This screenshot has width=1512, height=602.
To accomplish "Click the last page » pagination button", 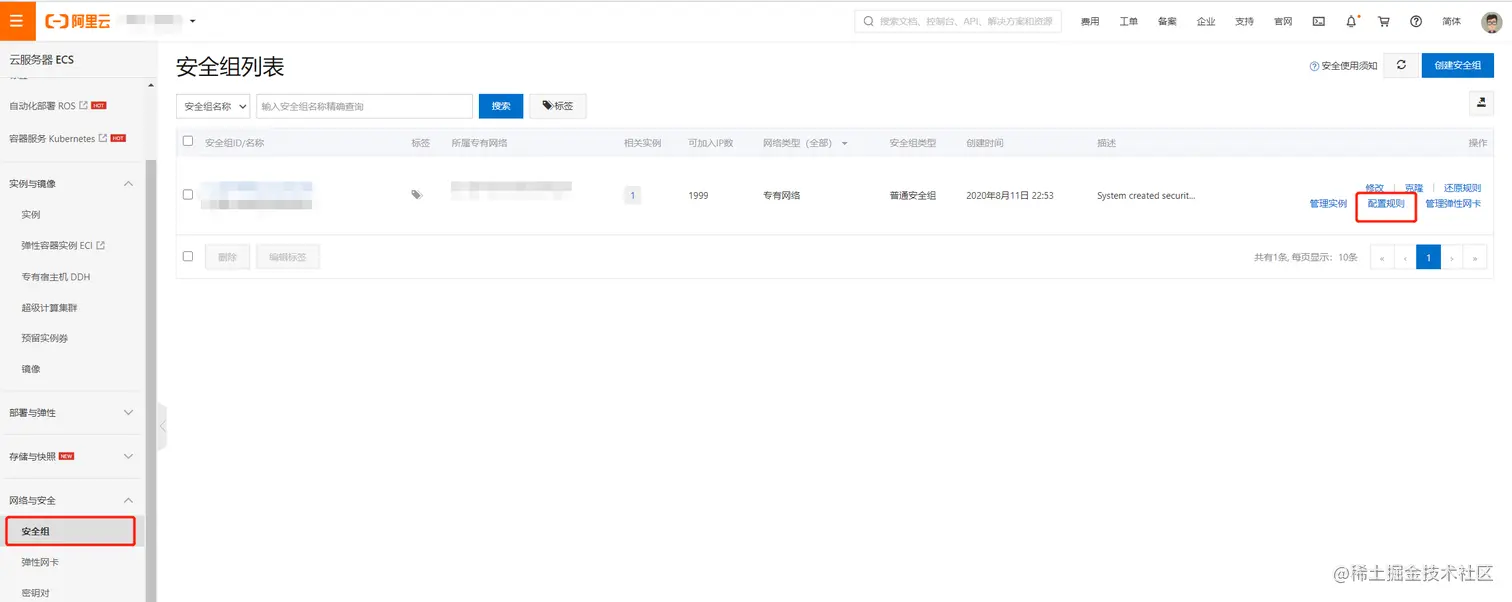I will 1475,258.
